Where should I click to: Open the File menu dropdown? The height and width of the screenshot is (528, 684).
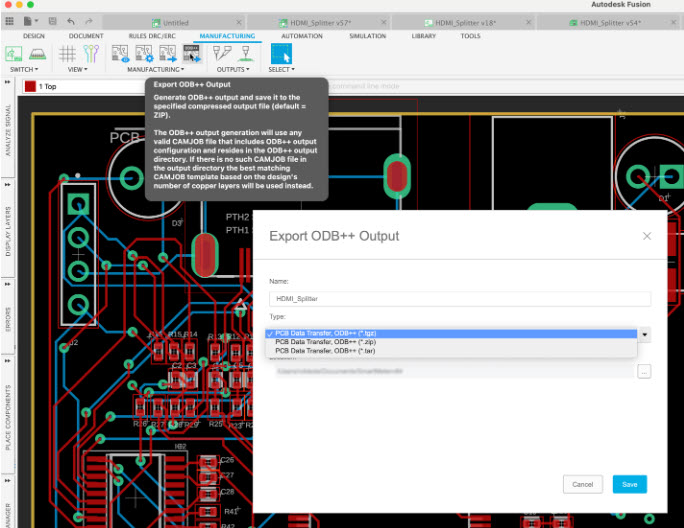click(x=29, y=20)
